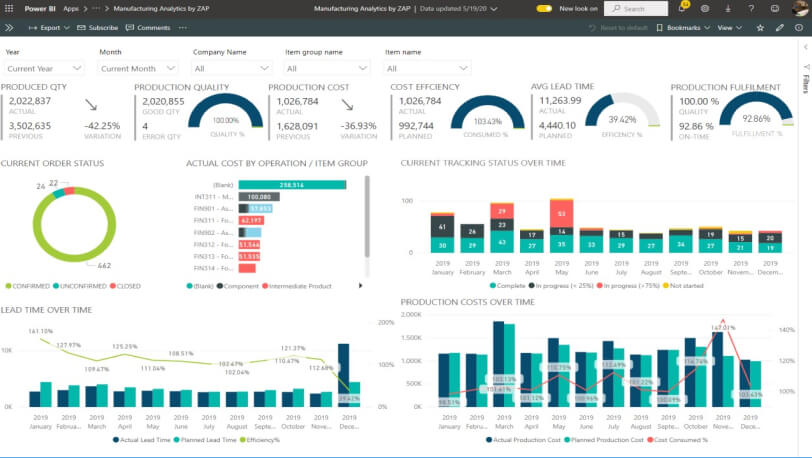Open the help question mark
The image size is (812, 458).
749,8
